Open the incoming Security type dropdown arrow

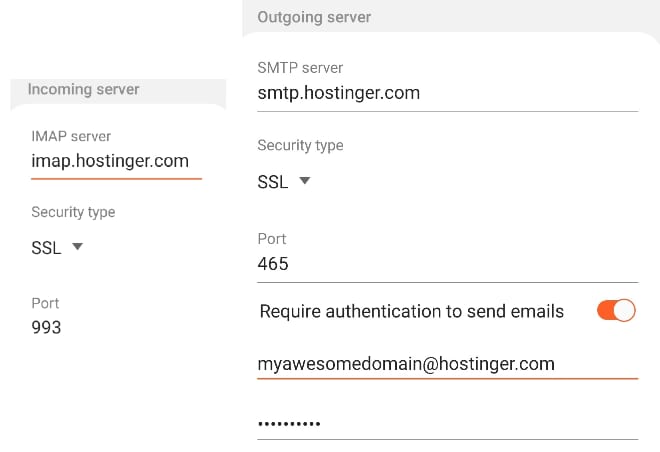point(78,247)
